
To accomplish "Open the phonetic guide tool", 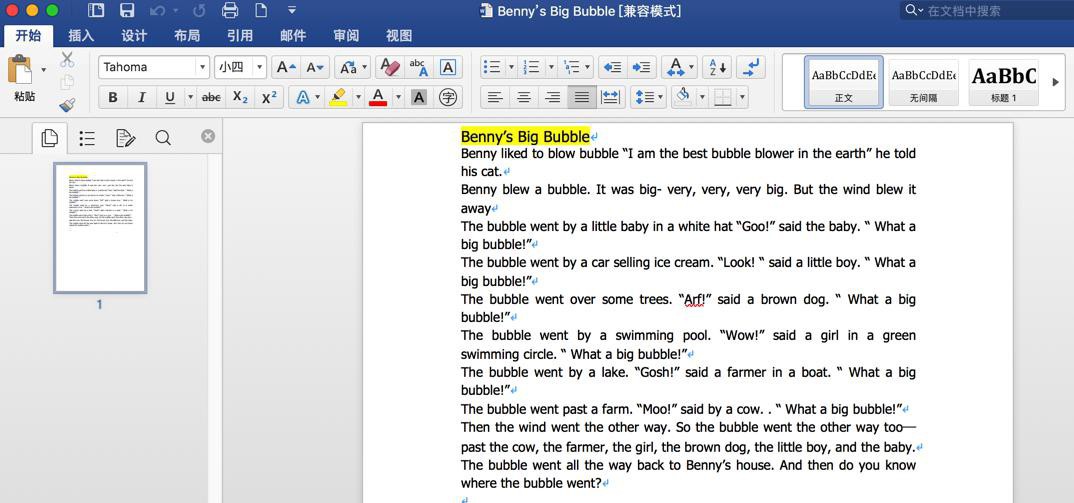I will [x=419, y=67].
